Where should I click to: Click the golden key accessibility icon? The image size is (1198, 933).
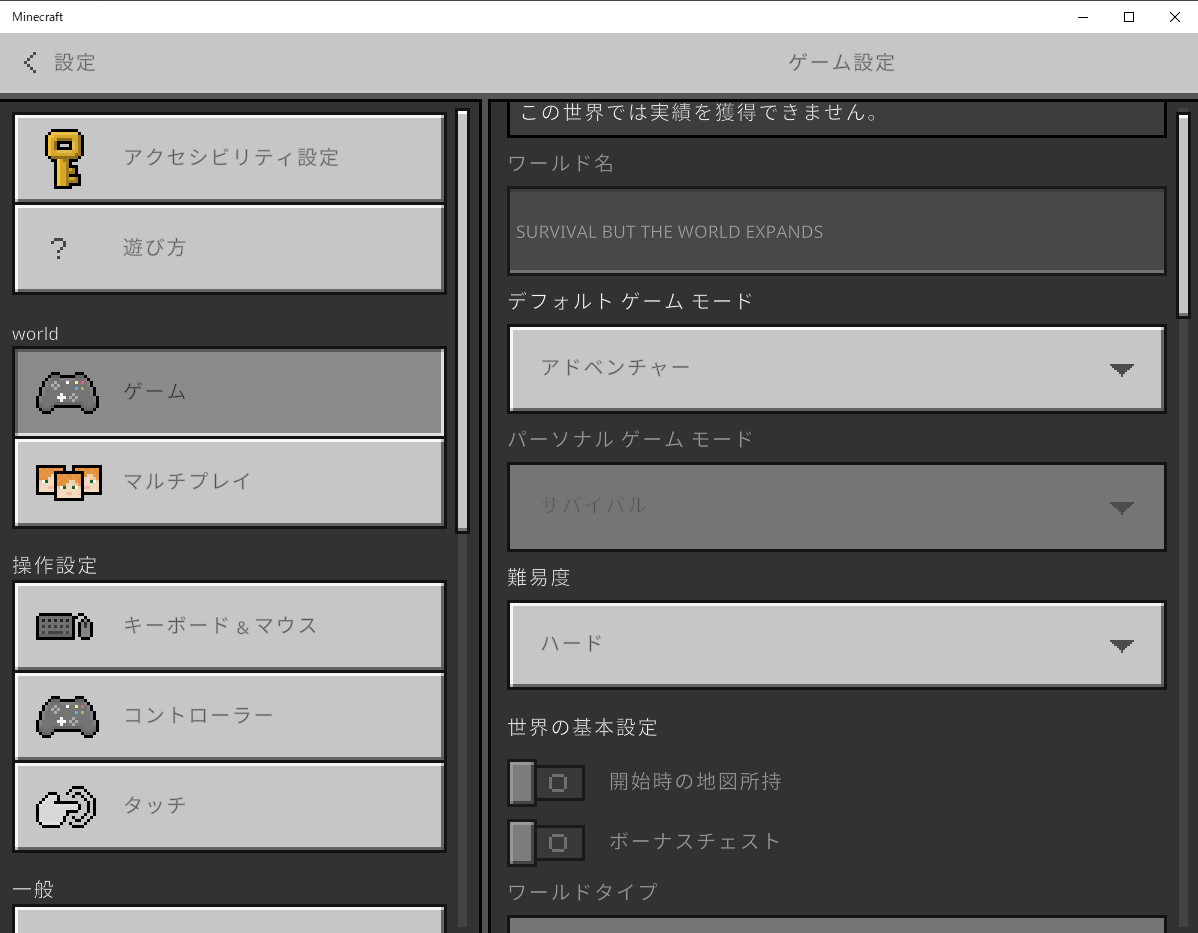click(x=64, y=158)
